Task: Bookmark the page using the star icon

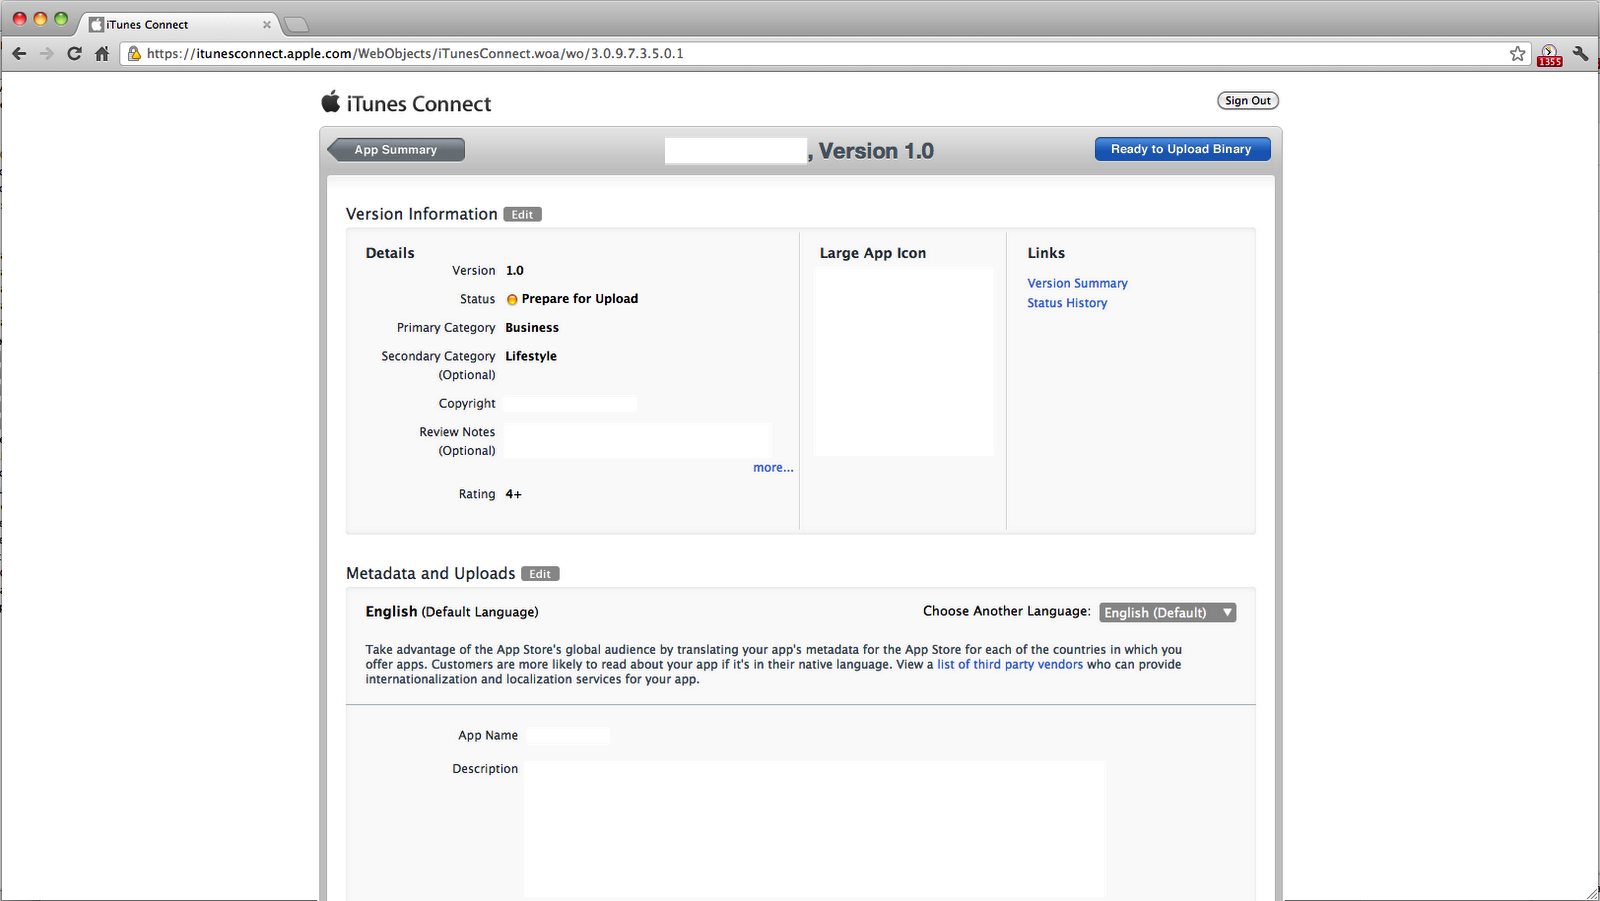Action: pos(1517,53)
